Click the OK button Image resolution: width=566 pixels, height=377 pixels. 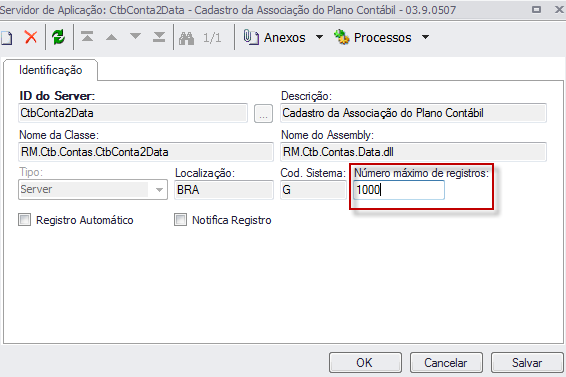coord(365,363)
